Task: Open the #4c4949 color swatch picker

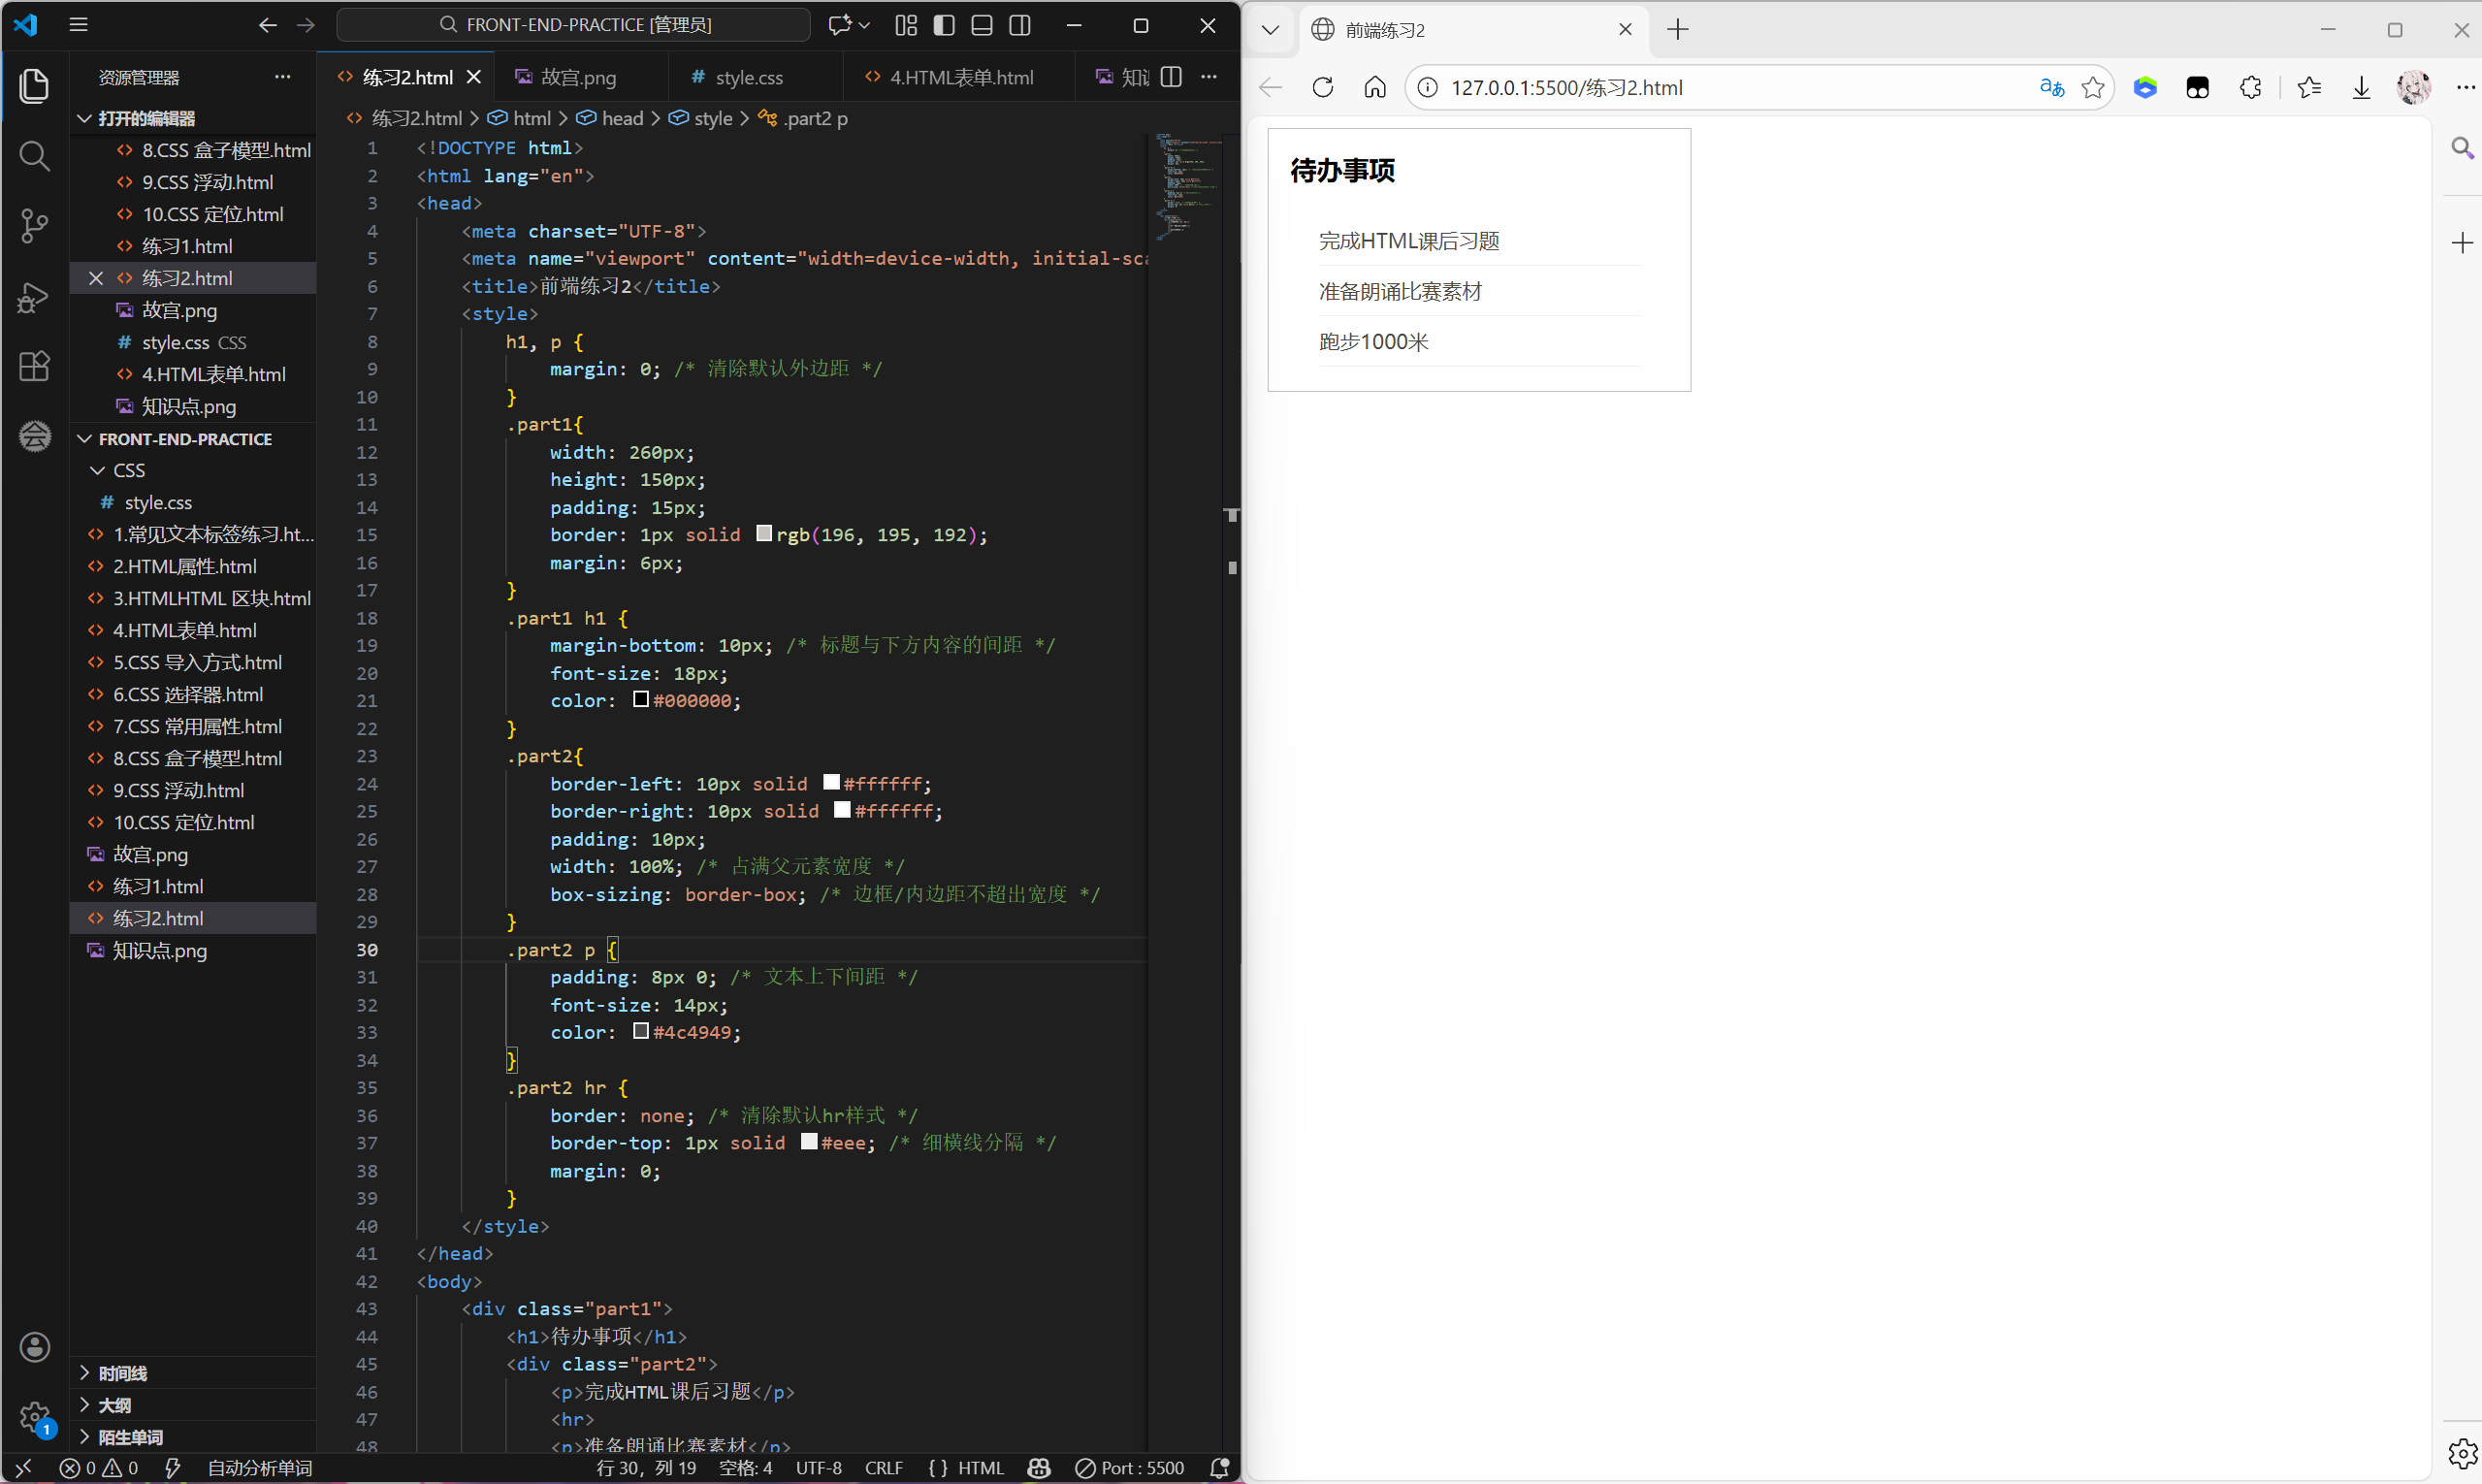Action: click(641, 1031)
